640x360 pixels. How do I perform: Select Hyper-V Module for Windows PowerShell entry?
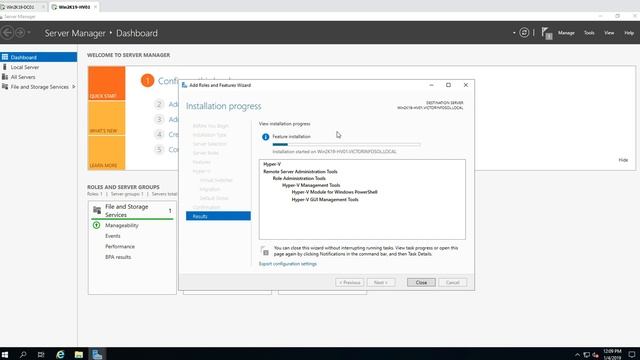pyautogui.click(x=334, y=192)
